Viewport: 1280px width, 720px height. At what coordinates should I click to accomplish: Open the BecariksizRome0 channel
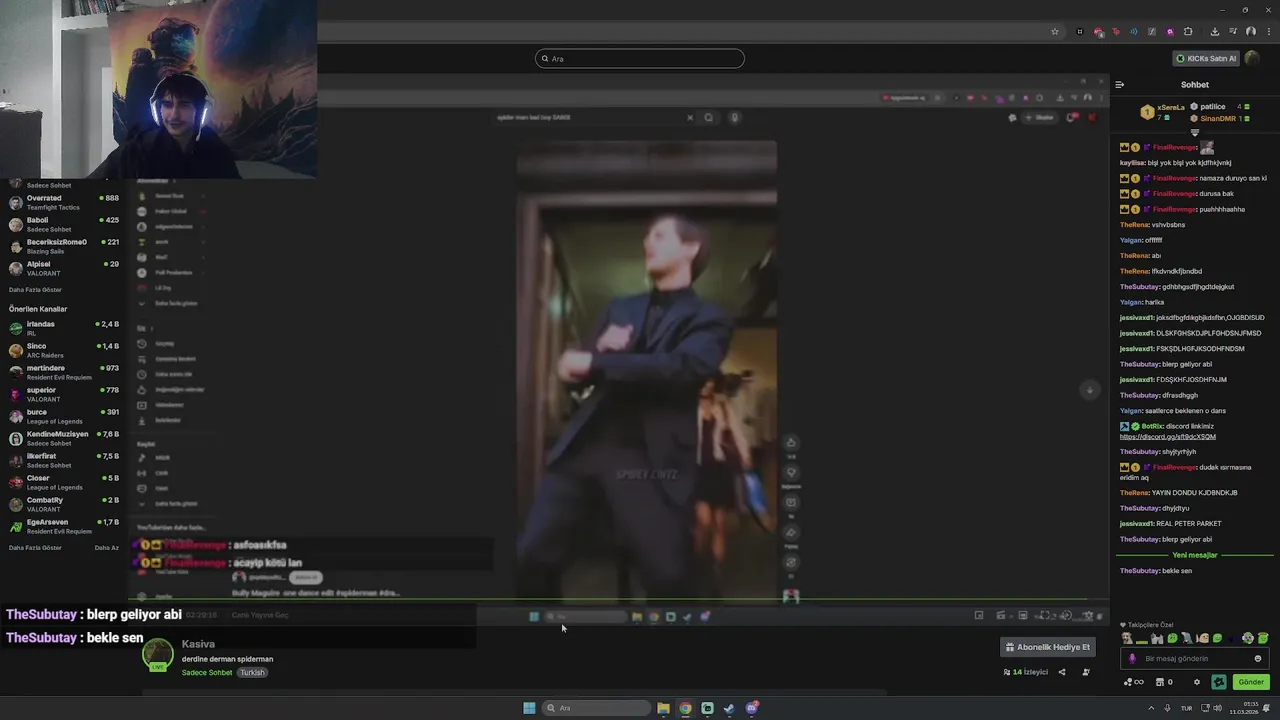click(x=64, y=246)
